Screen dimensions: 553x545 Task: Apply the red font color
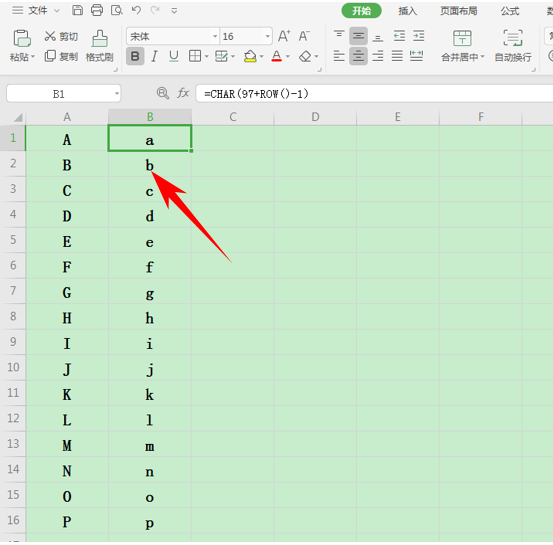276,56
